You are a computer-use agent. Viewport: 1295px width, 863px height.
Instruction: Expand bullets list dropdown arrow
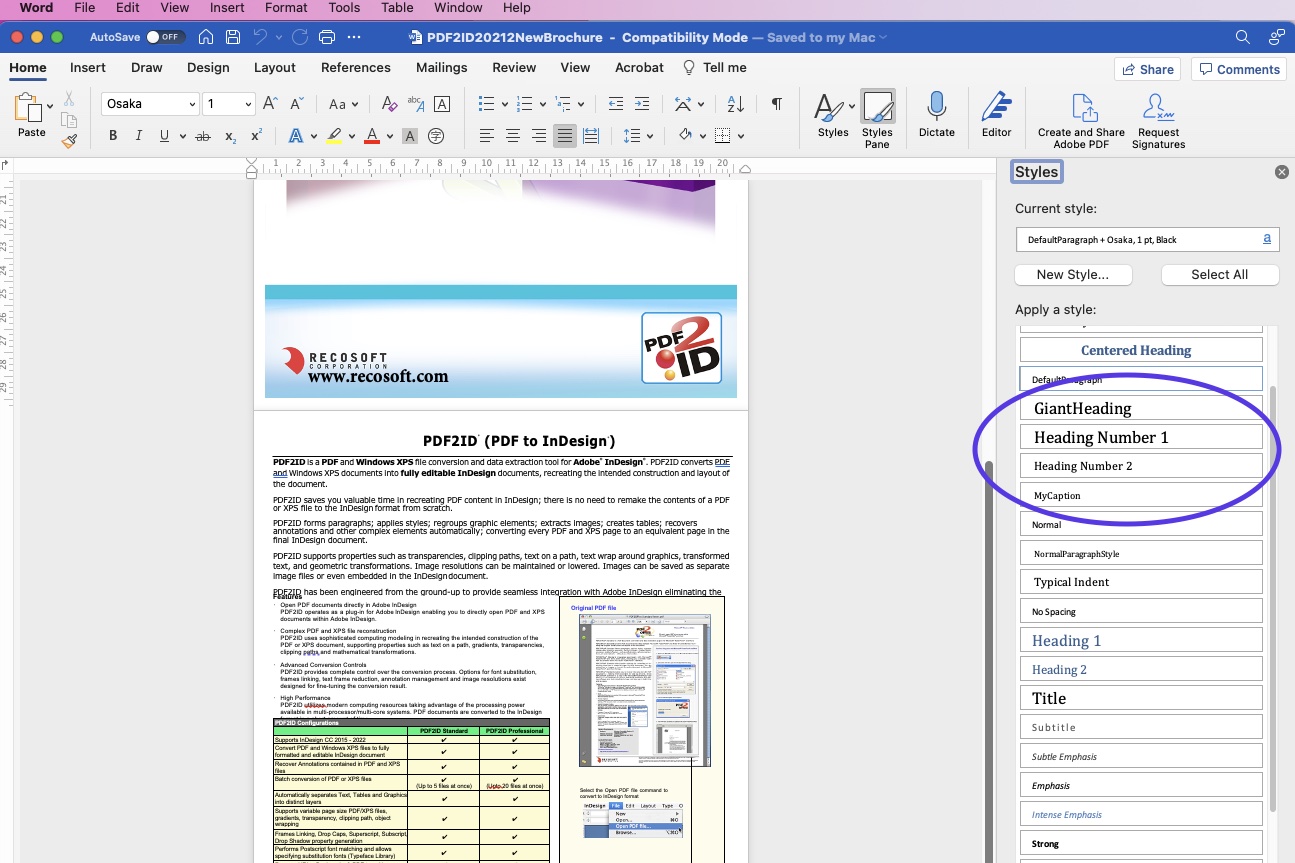tap(504, 105)
